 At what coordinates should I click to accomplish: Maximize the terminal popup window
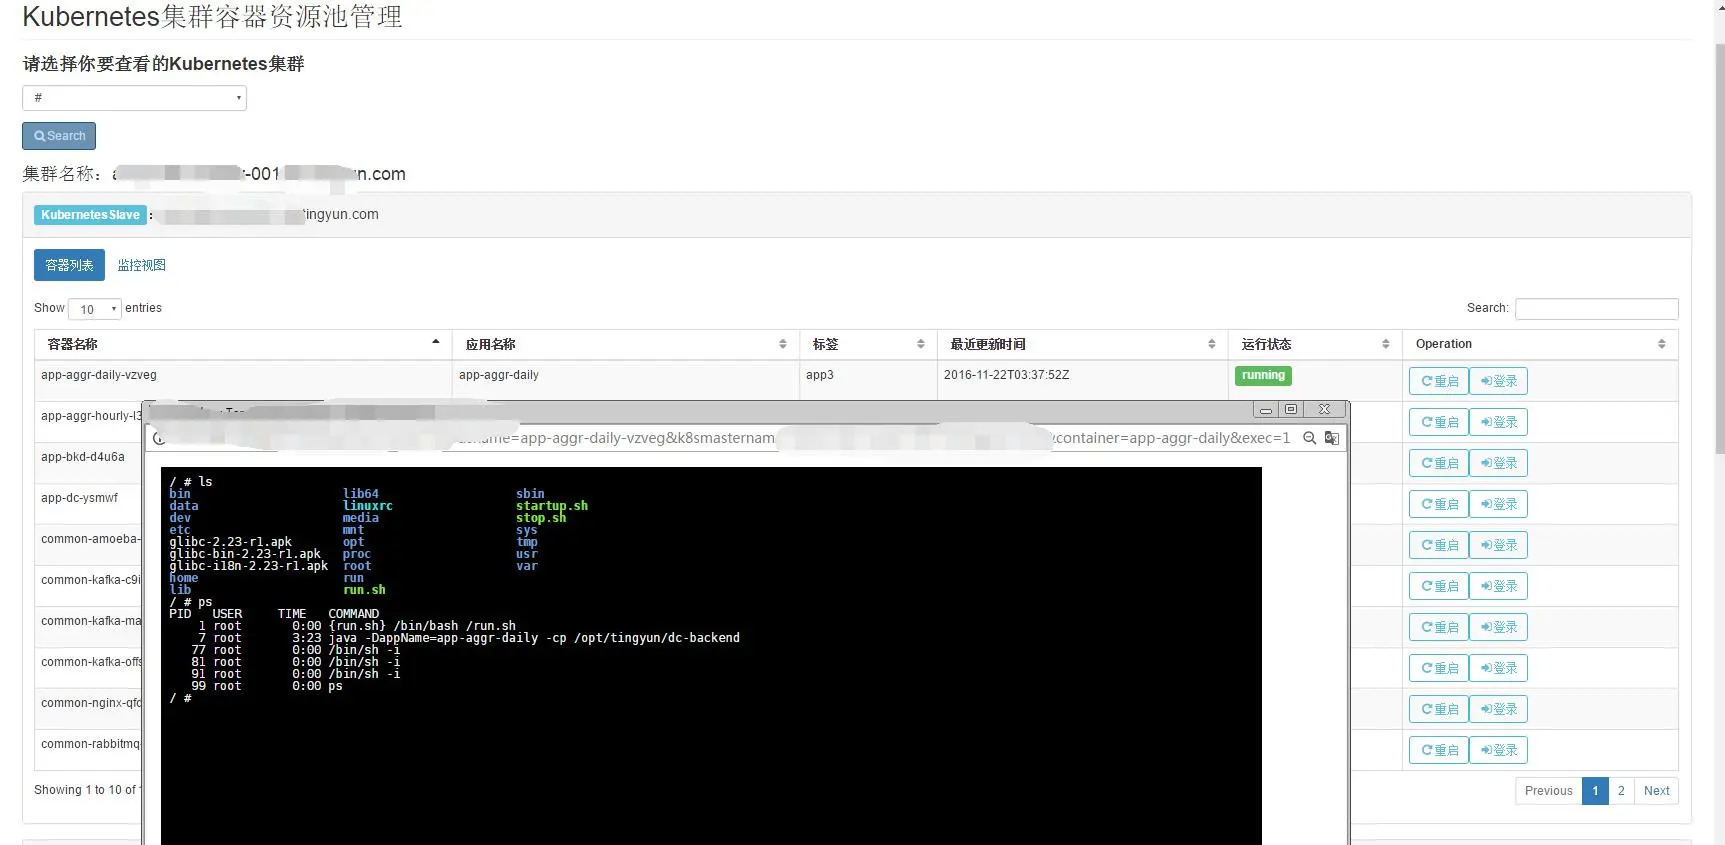[x=1291, y=410]
